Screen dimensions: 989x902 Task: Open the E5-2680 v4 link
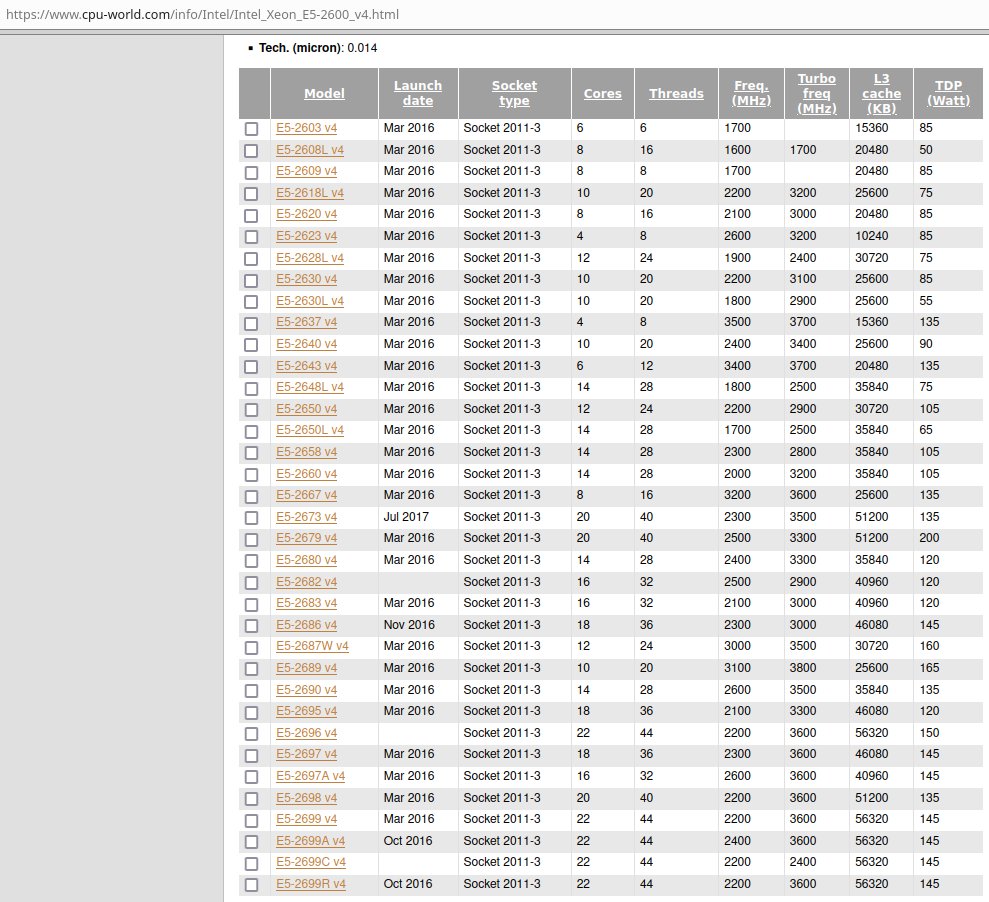(307, 560)
